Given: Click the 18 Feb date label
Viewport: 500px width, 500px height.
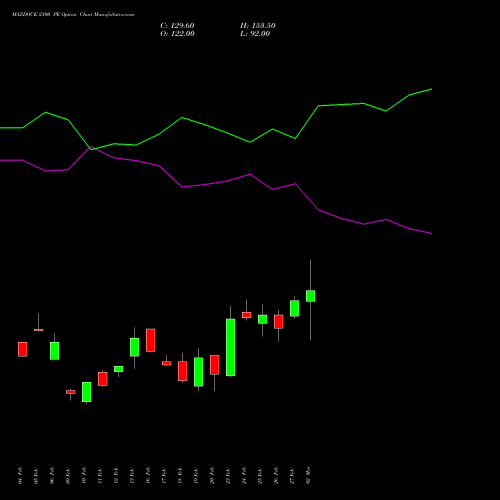Looking at the screenshot, I should [180, 476].
